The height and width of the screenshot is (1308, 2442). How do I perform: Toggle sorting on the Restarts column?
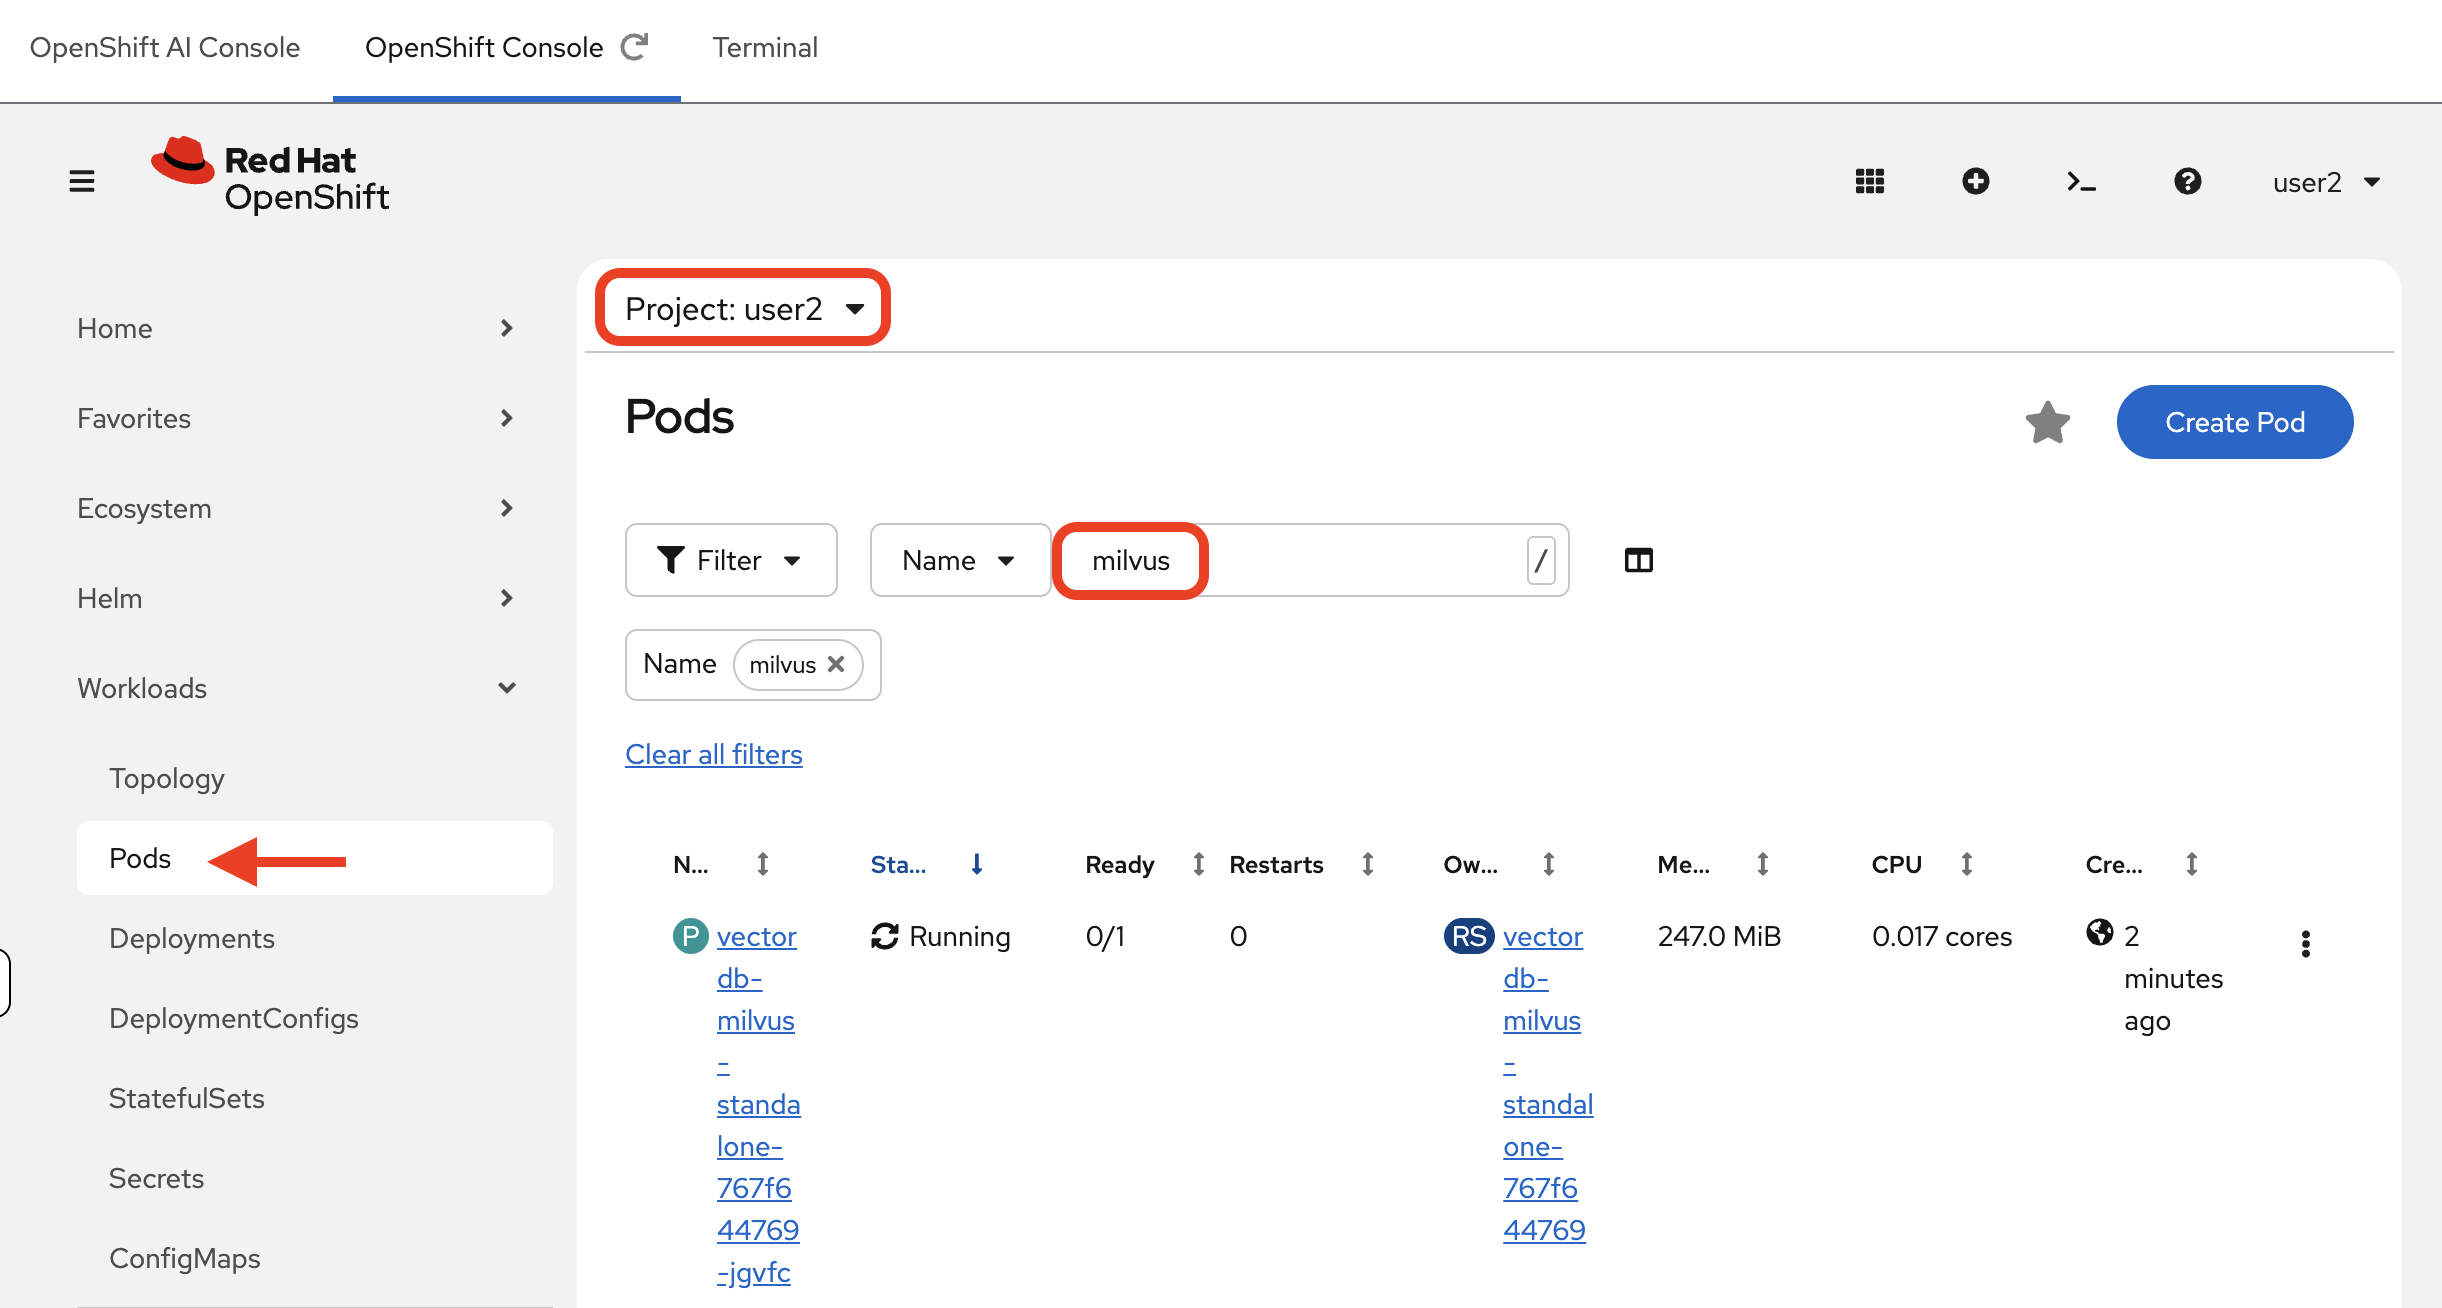pos(1369,864)
